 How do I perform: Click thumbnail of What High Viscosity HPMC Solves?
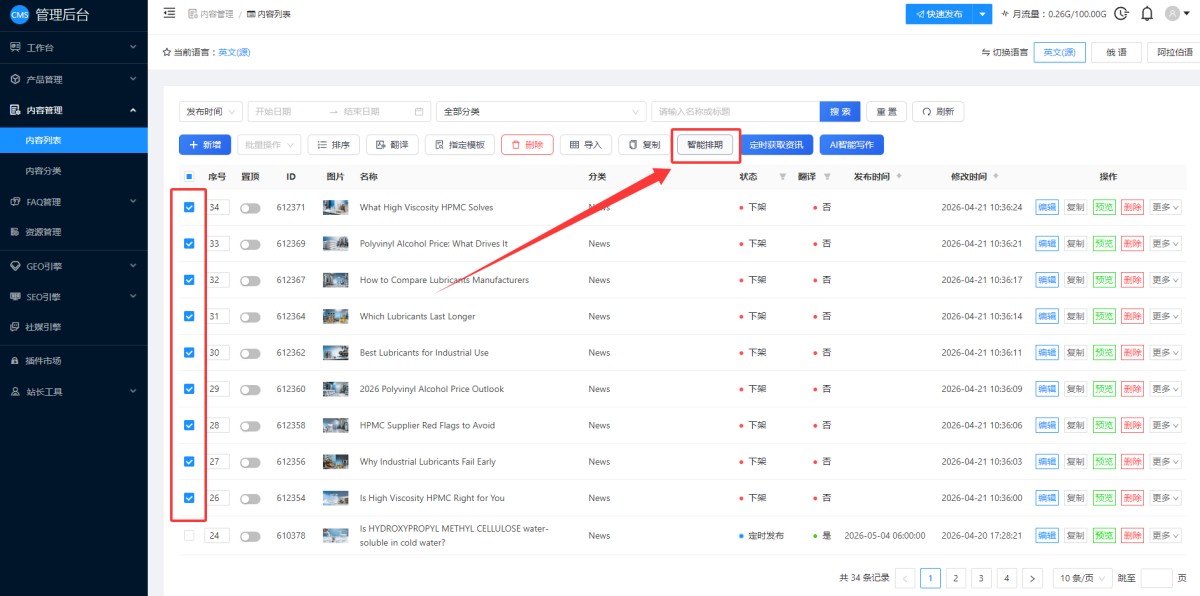(335, 208)
